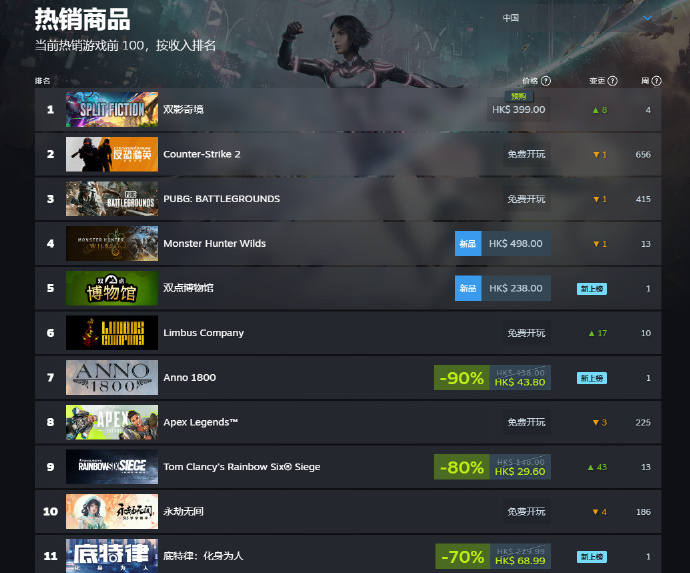690x573 pixels.
Task: Click the weeks column help icon
Action: coord(656,81)
